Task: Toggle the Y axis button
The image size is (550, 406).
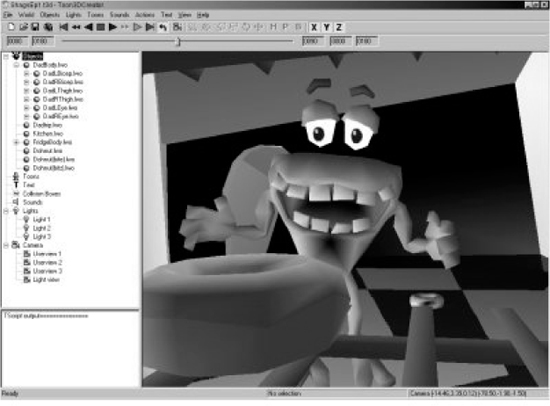Action: [x=327, y=27]
